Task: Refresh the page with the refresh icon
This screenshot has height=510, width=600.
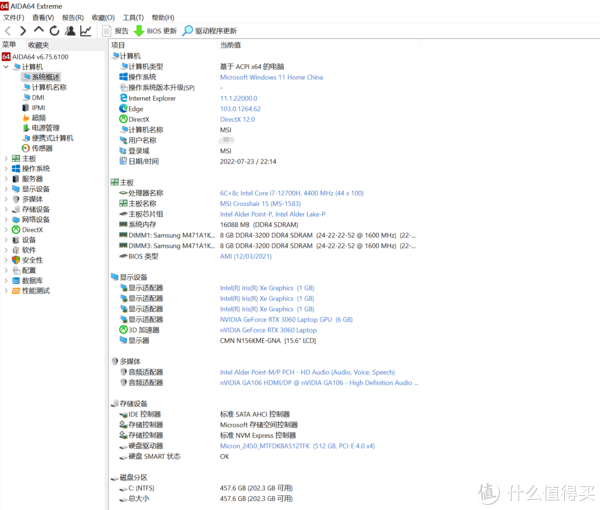Action: [54, 31]
